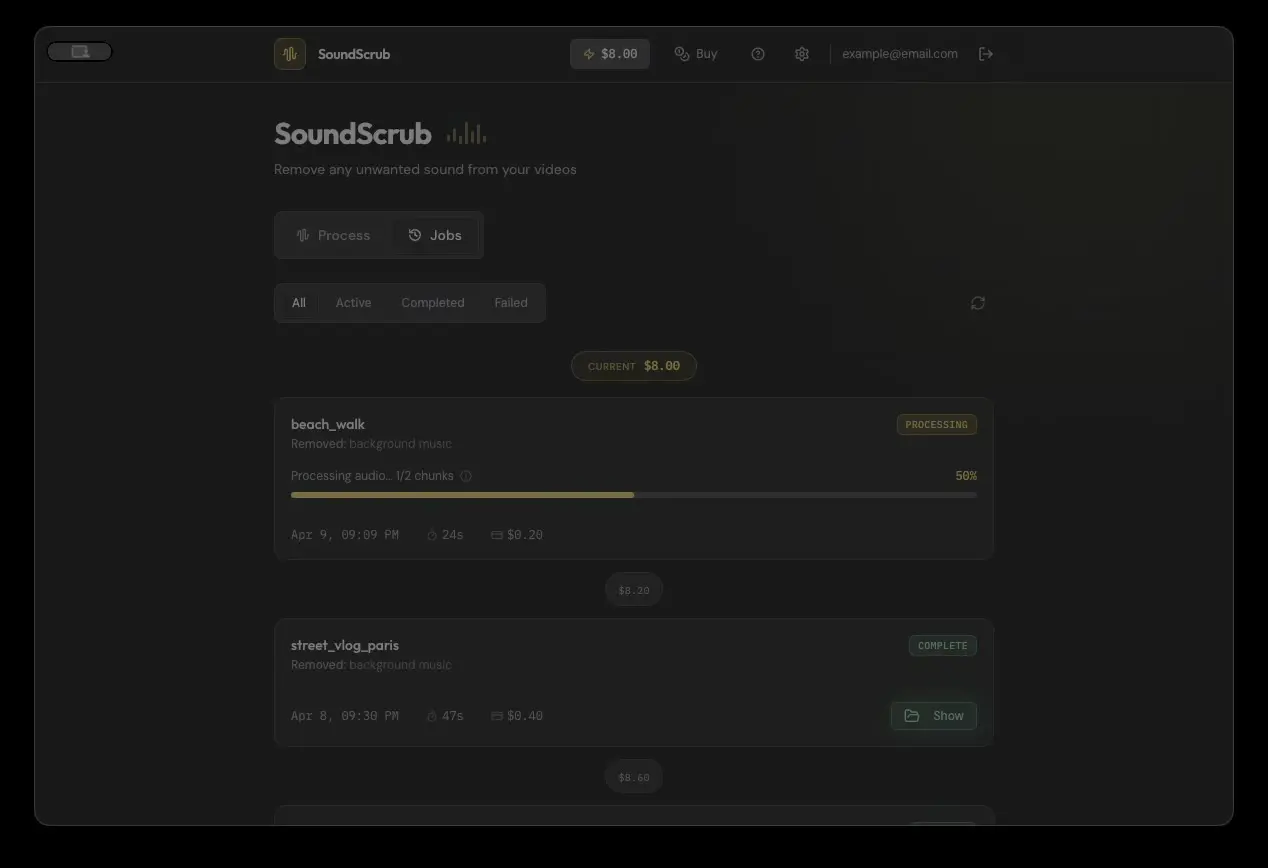Select the Completed jobs filter
Viewport: 1268px width, 868px height.
tap(433, 303)
